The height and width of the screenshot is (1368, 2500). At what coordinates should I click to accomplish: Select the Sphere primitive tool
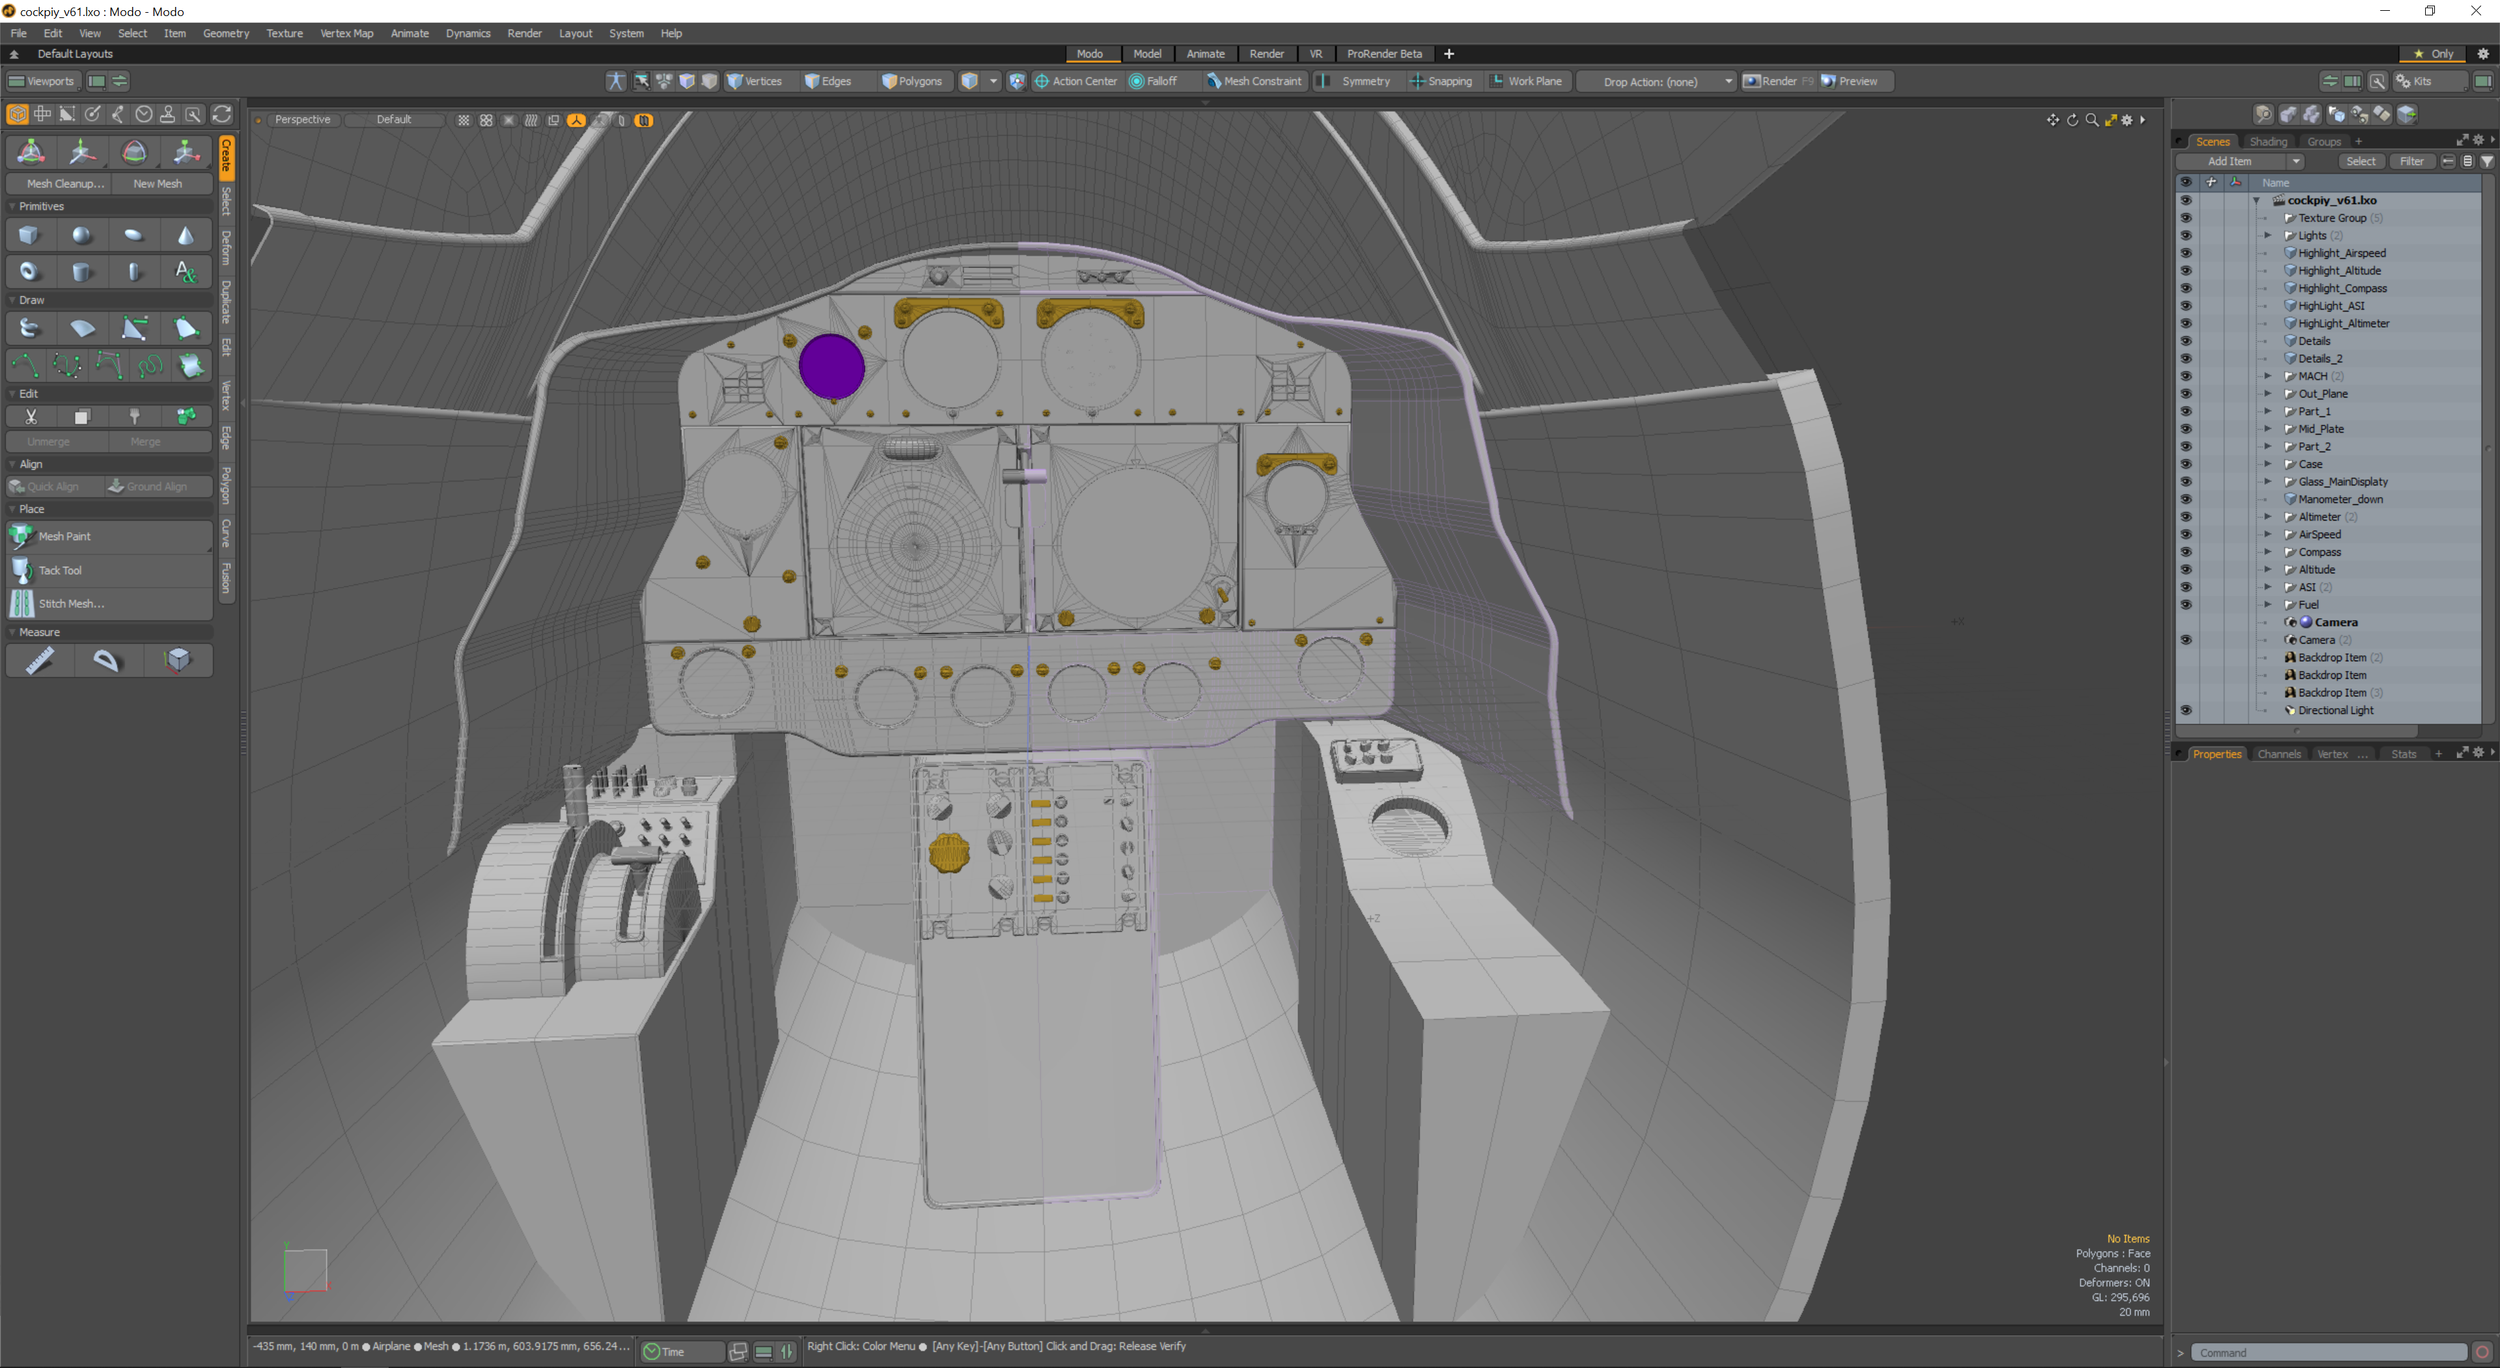82,234
